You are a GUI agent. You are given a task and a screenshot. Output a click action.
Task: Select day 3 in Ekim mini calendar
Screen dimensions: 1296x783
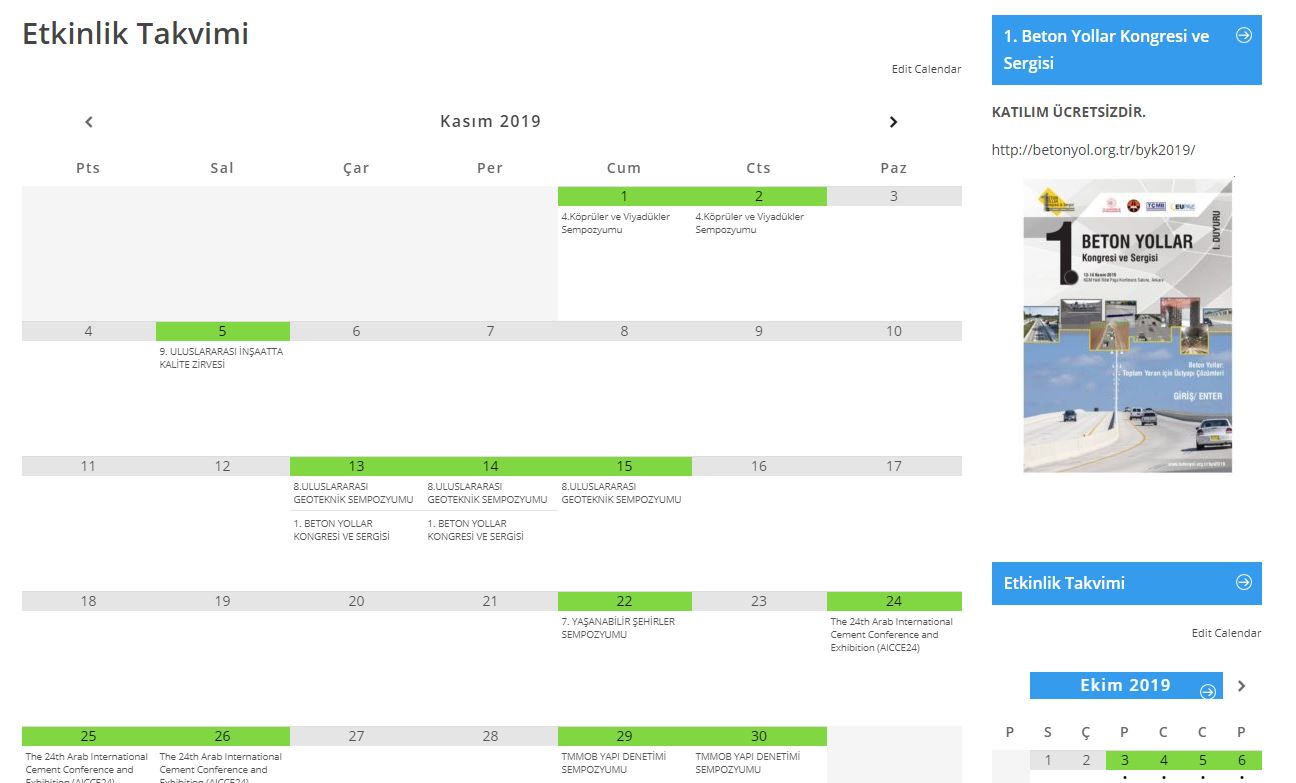coord(1125,760)
